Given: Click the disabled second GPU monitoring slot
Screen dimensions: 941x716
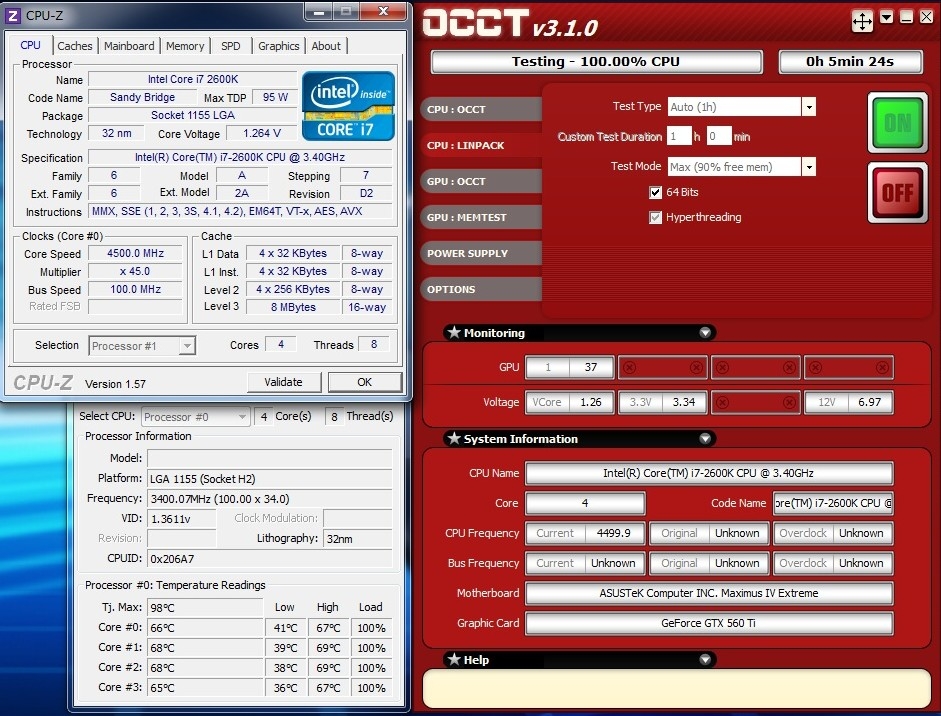Looking at the screenshot, I should tap(663, 367).
